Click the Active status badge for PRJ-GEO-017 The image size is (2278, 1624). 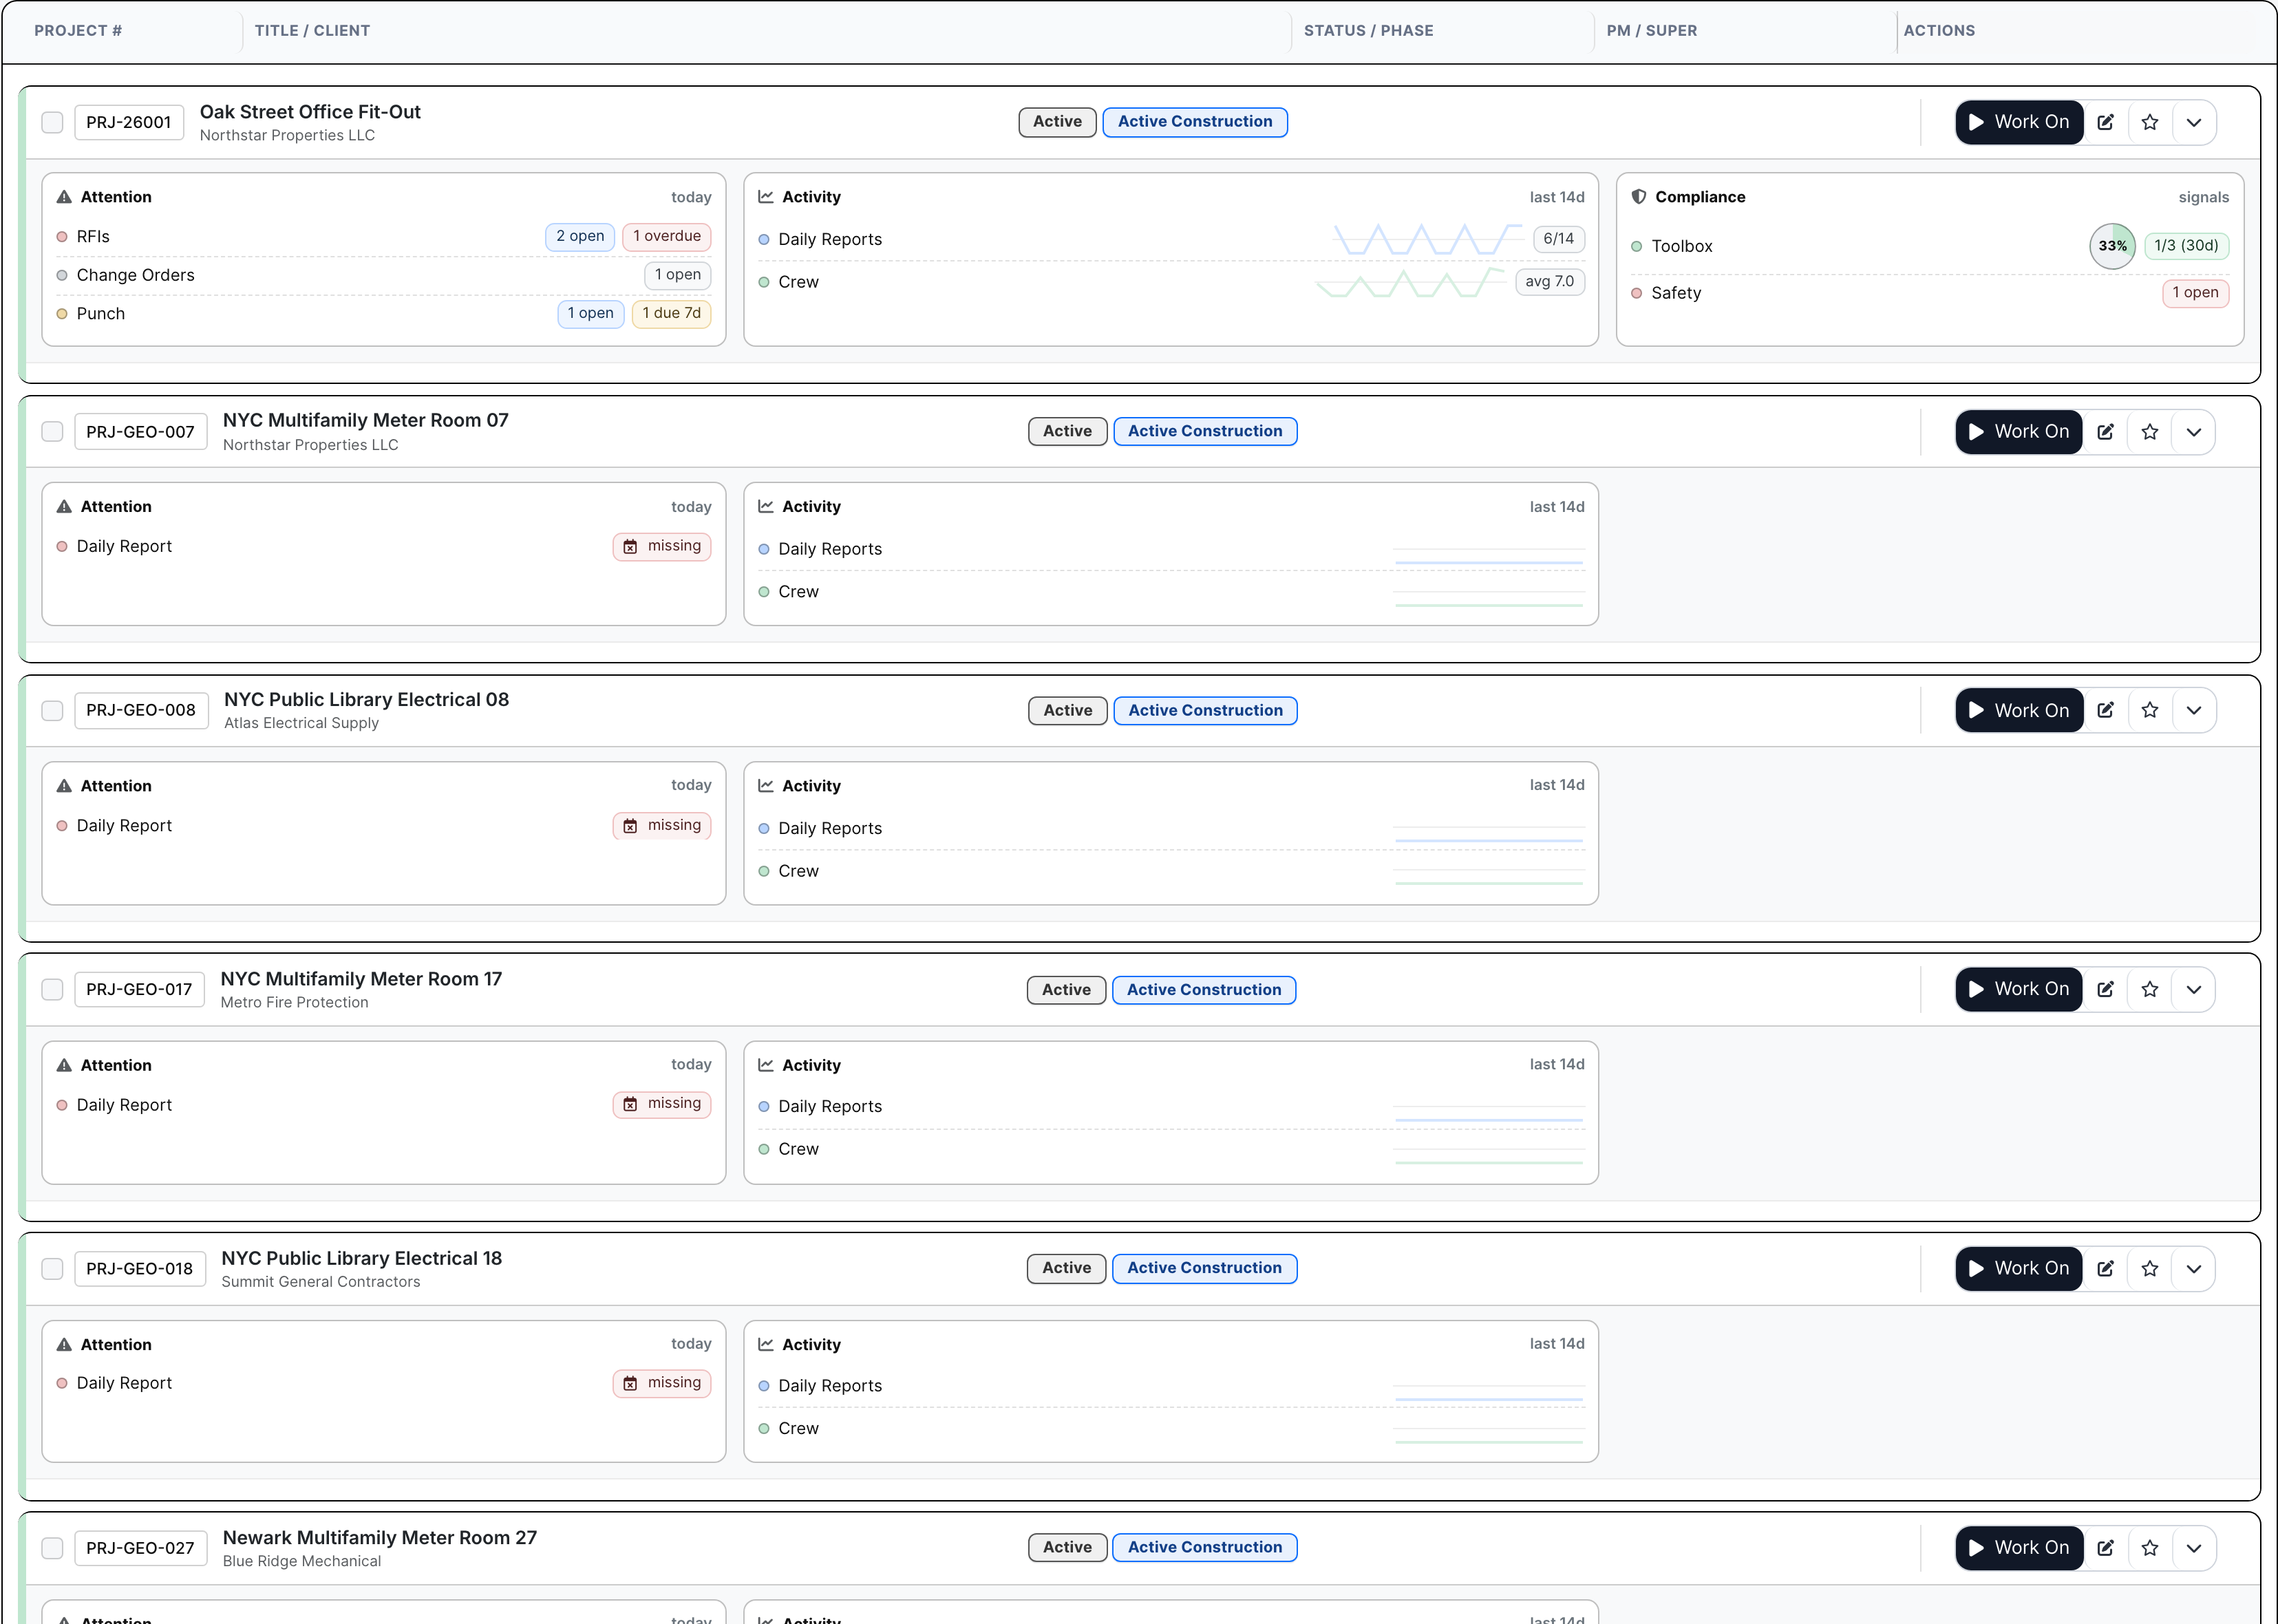(x=1066, y=989)
